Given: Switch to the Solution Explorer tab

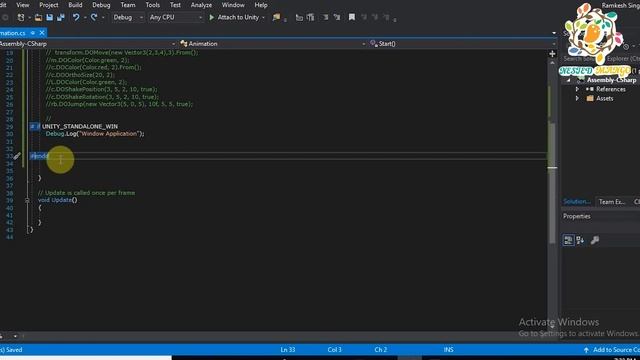Looking at the screenshot, I should click(x=577, y=202).
